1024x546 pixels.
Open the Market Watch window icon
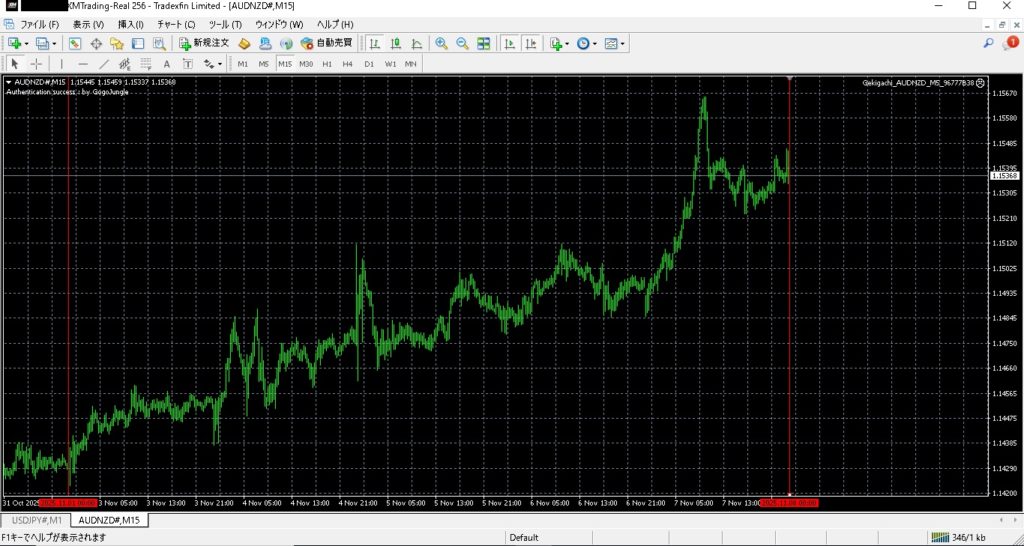(x=75, y=43)
